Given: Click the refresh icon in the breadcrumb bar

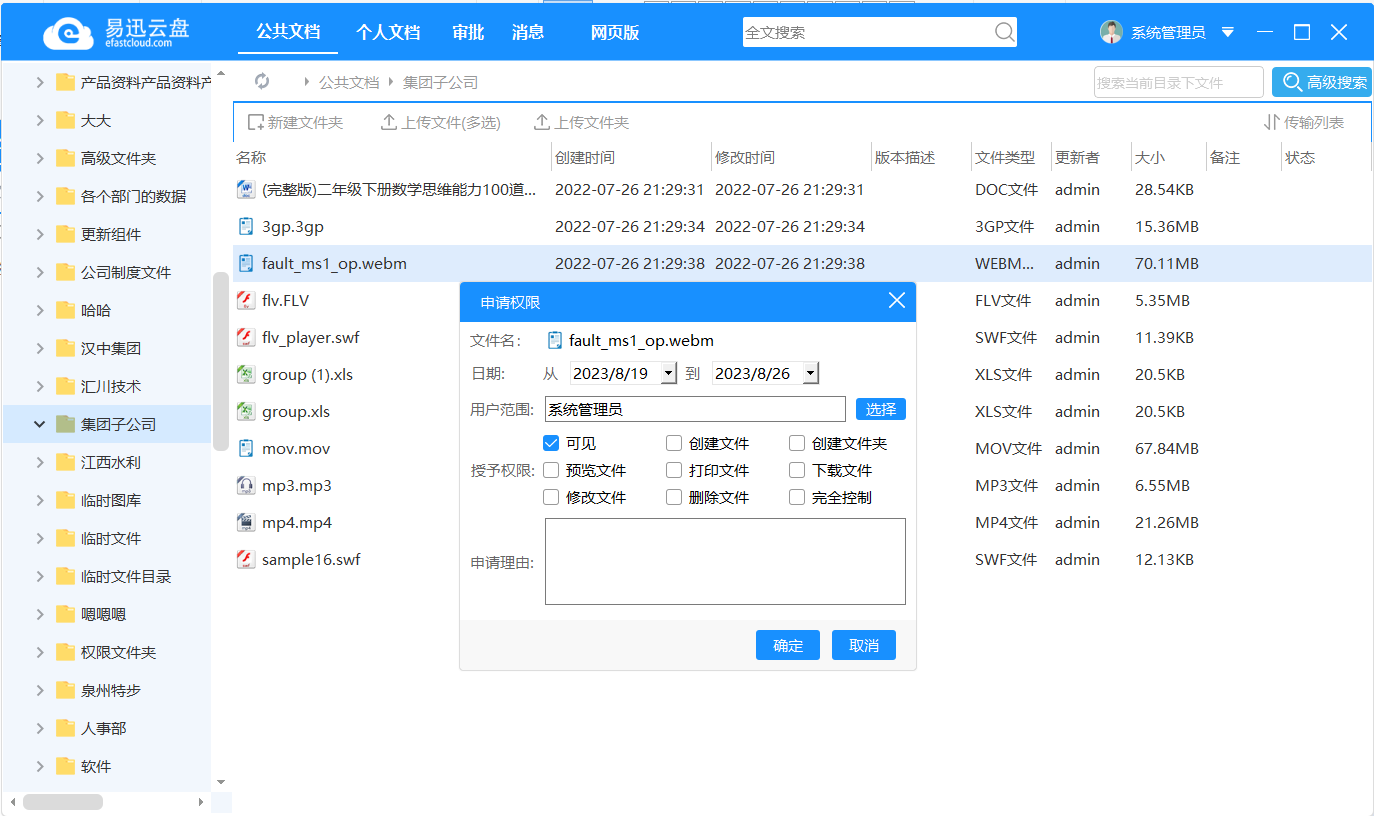Looking at the screenshot, I should point(262,81).
